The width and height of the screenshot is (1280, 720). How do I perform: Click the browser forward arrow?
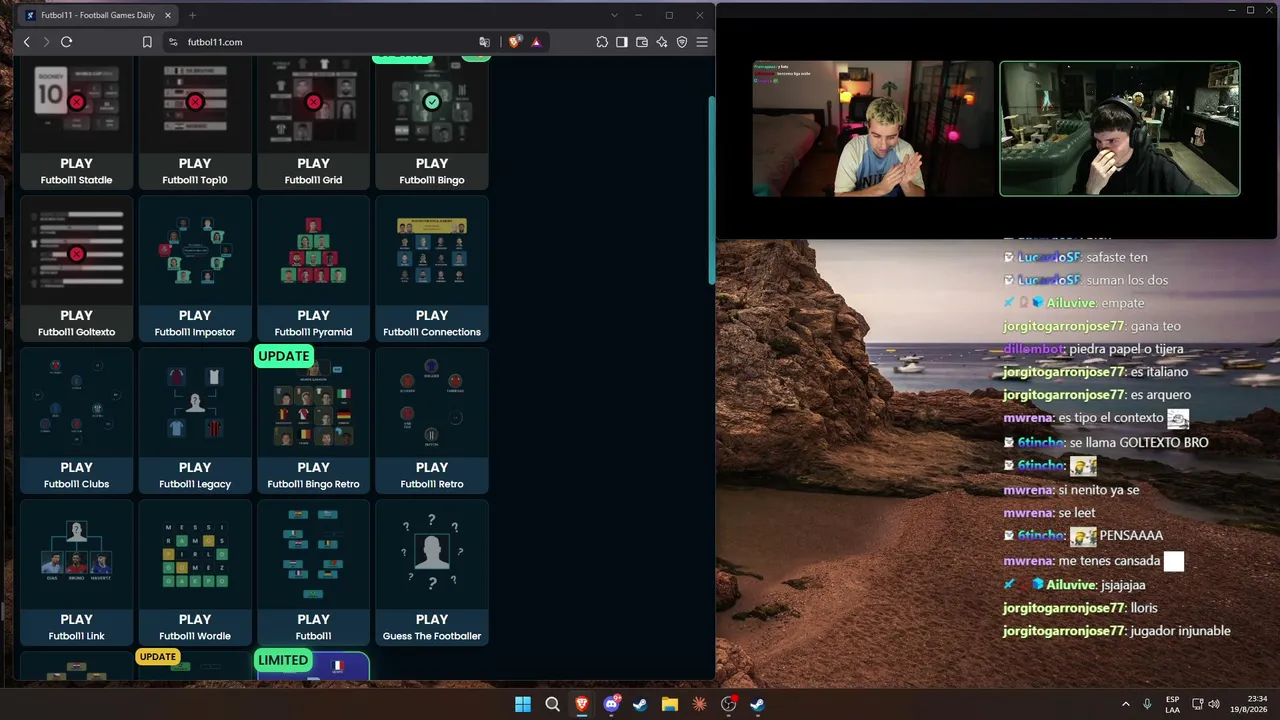46,42
